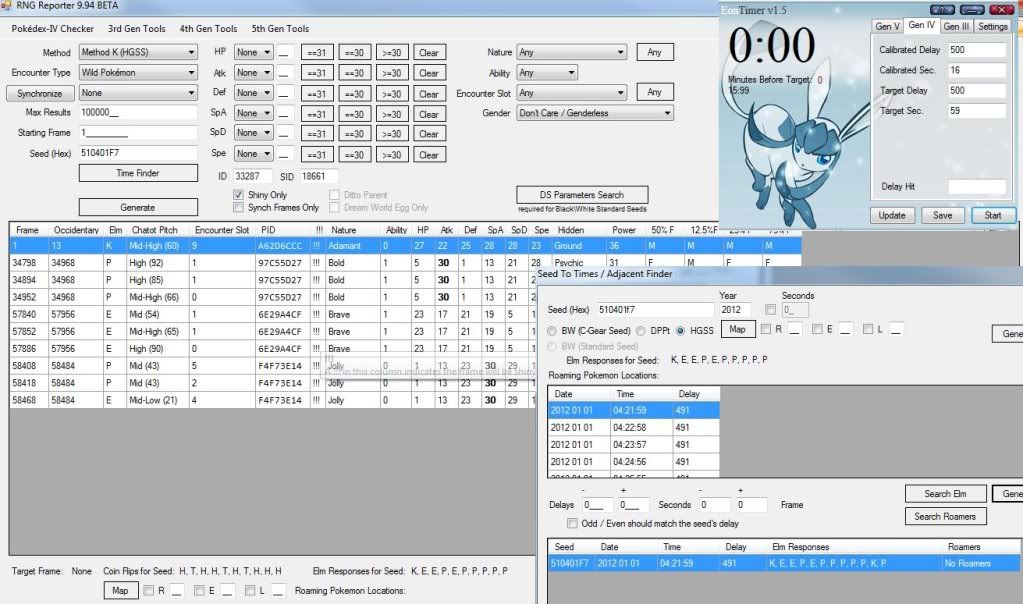Expand the Atk comparison dropdown
1023x604 pixels.
tap(254, 72)
